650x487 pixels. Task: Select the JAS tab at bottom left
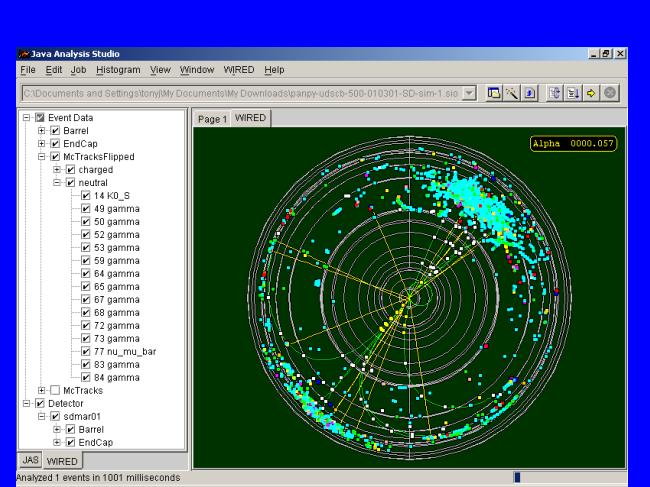(x=30, y=461)
